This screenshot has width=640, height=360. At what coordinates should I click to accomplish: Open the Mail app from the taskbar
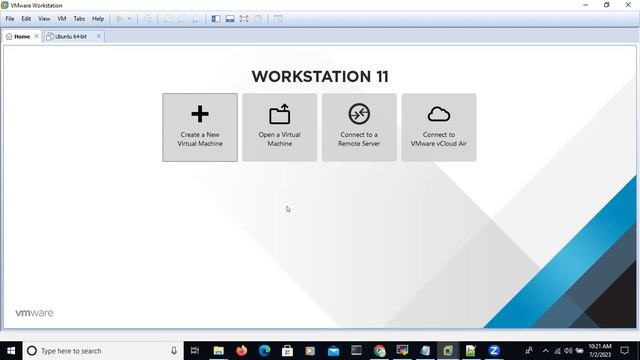pyautogui.click(x=333, y=351)
